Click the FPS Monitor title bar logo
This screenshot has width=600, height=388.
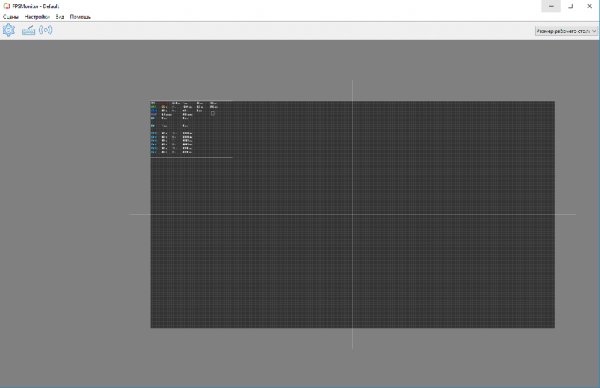click(x=6, y=6)
